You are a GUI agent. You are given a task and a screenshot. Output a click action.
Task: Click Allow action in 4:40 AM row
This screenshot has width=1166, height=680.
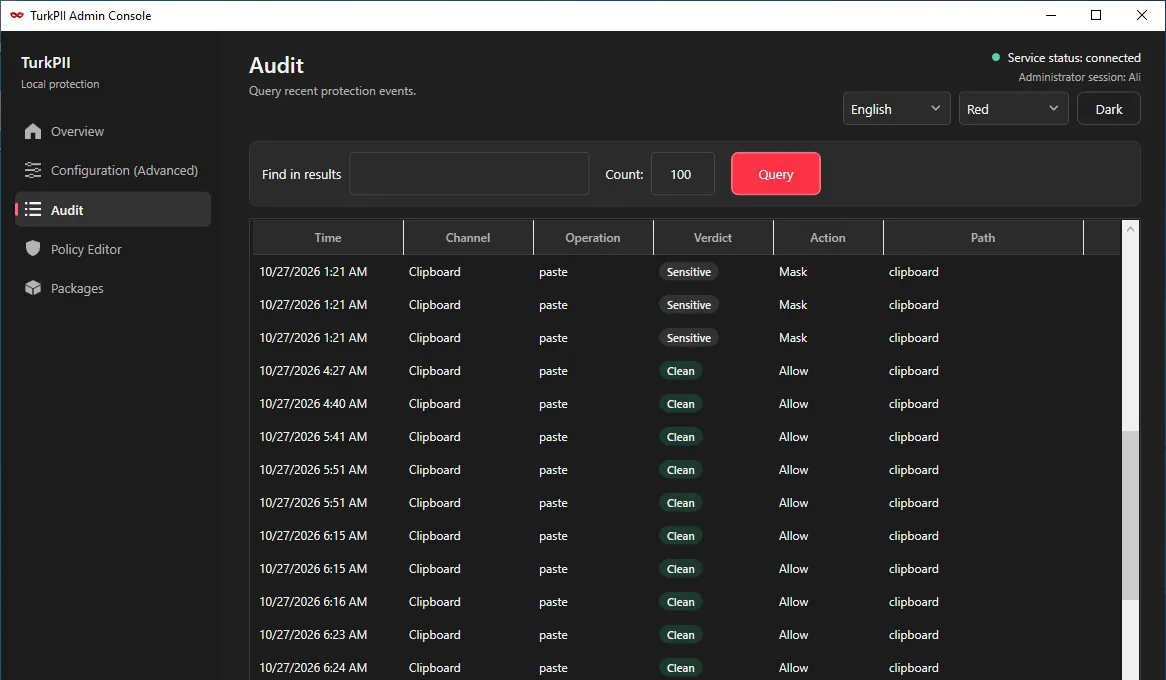(x=793, y=403)
